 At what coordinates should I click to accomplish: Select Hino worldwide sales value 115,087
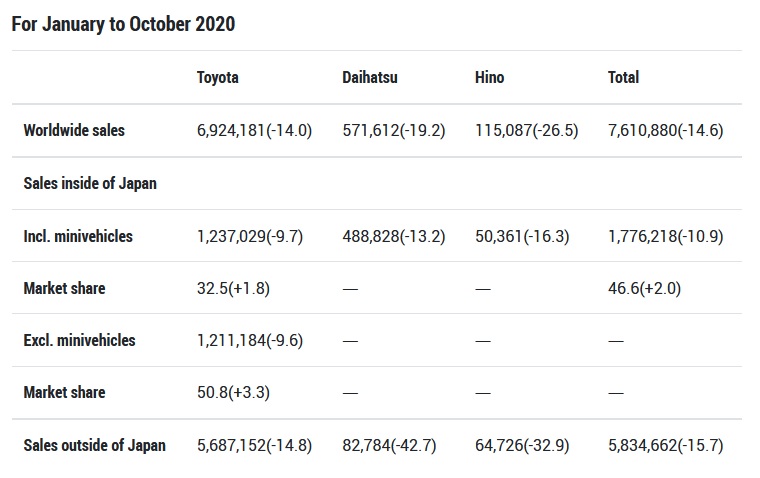[527, 130]
